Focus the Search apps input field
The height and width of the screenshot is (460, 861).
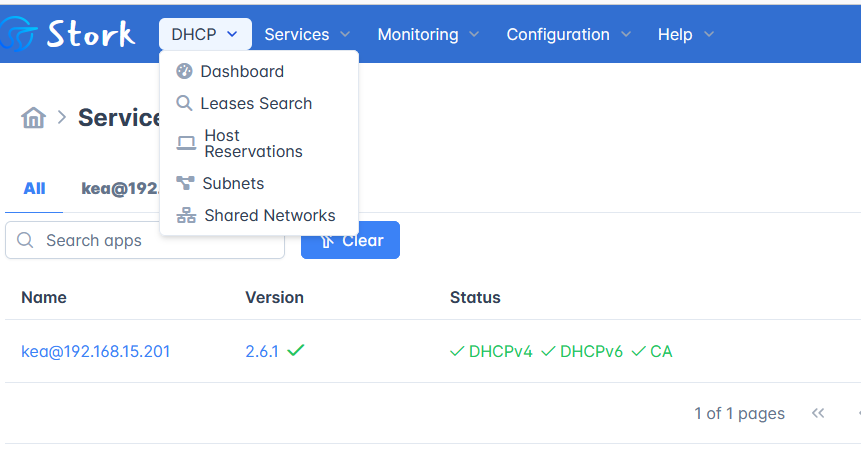point(145,240)
